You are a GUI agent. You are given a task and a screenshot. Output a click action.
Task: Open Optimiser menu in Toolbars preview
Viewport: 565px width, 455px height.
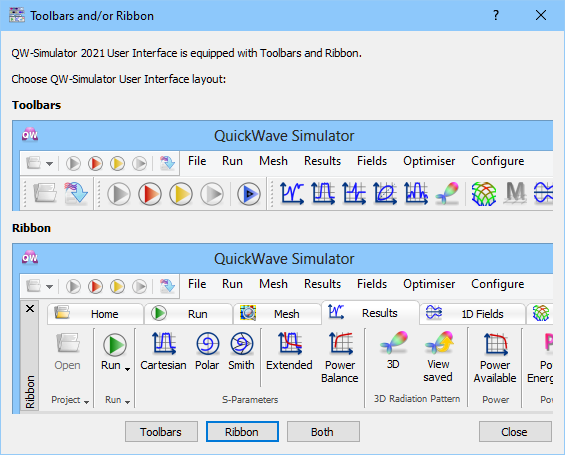429,161
